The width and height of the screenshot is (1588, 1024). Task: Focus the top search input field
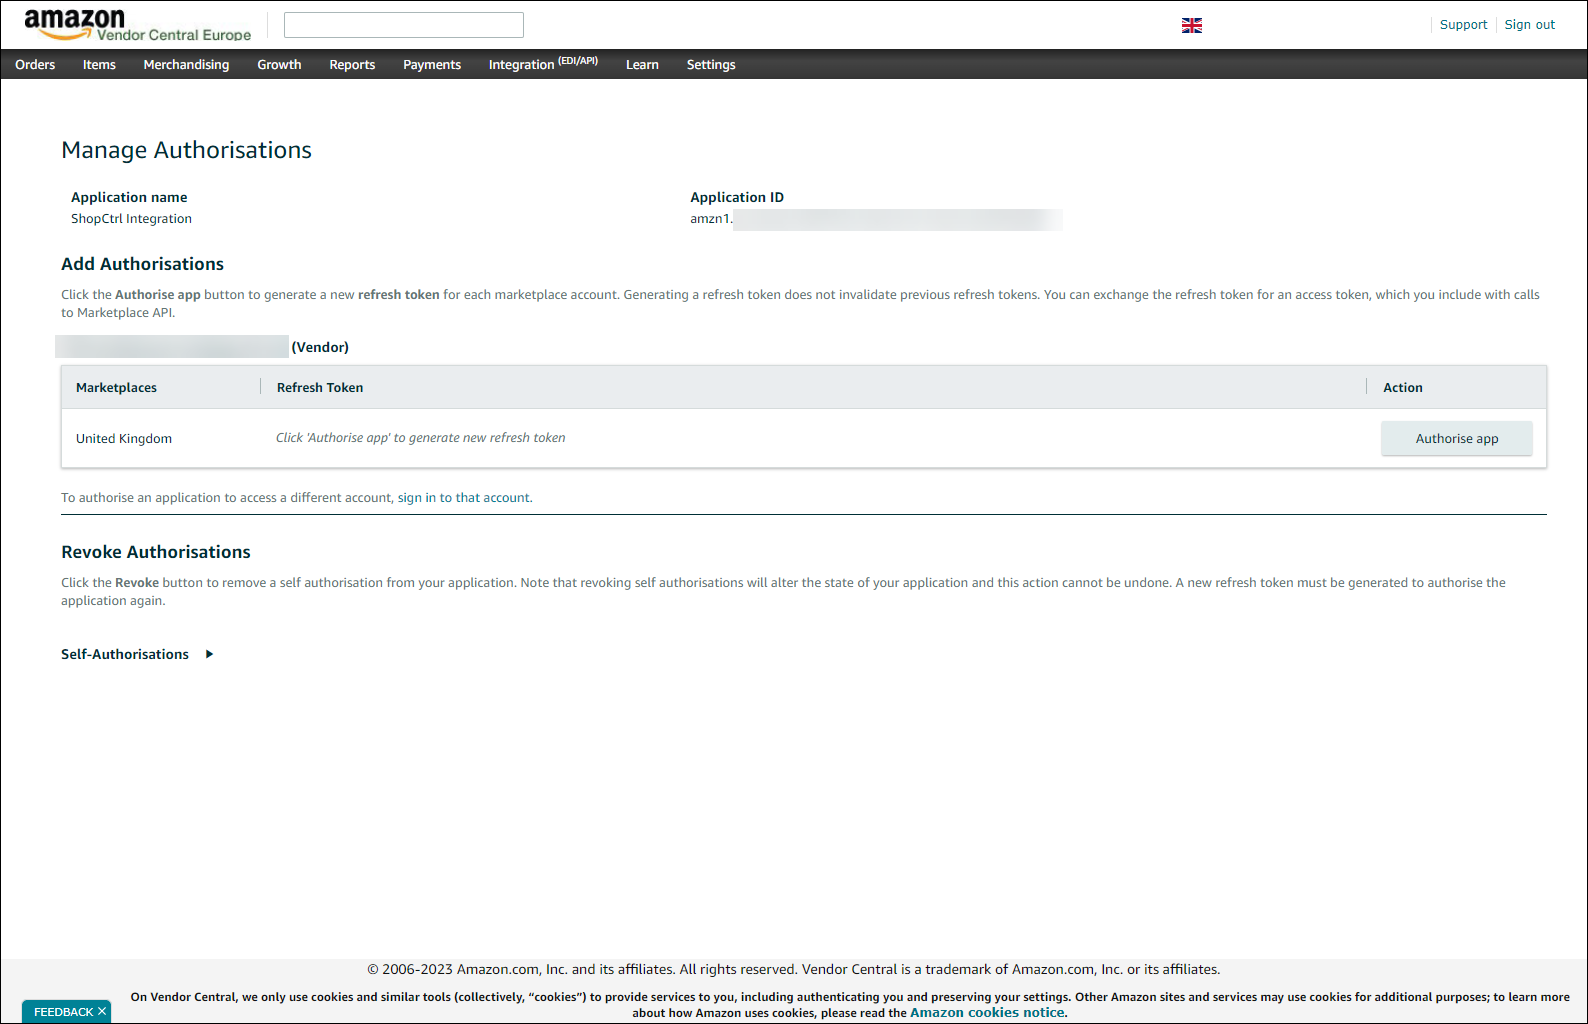404,25
